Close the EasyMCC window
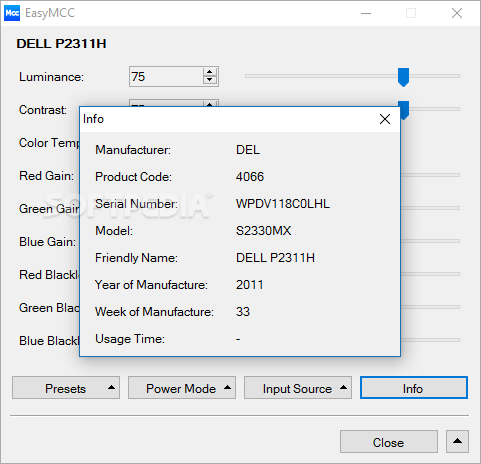Viewport: 481px width, 464px height. pos(457,13)
